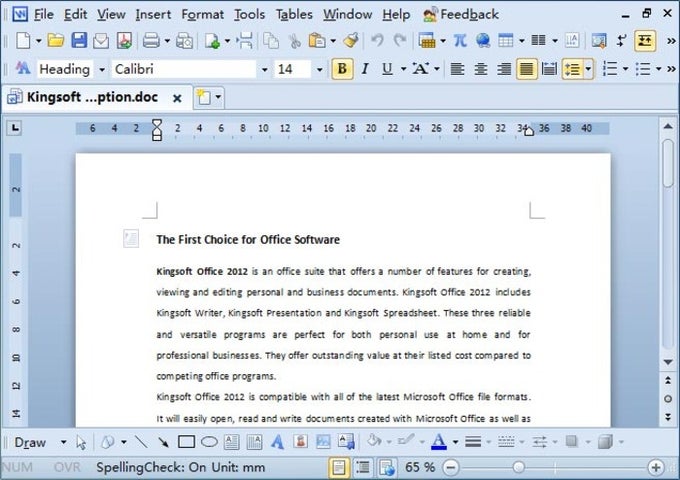Insert WordArt with blue A icon

click(x=278, y=442)
